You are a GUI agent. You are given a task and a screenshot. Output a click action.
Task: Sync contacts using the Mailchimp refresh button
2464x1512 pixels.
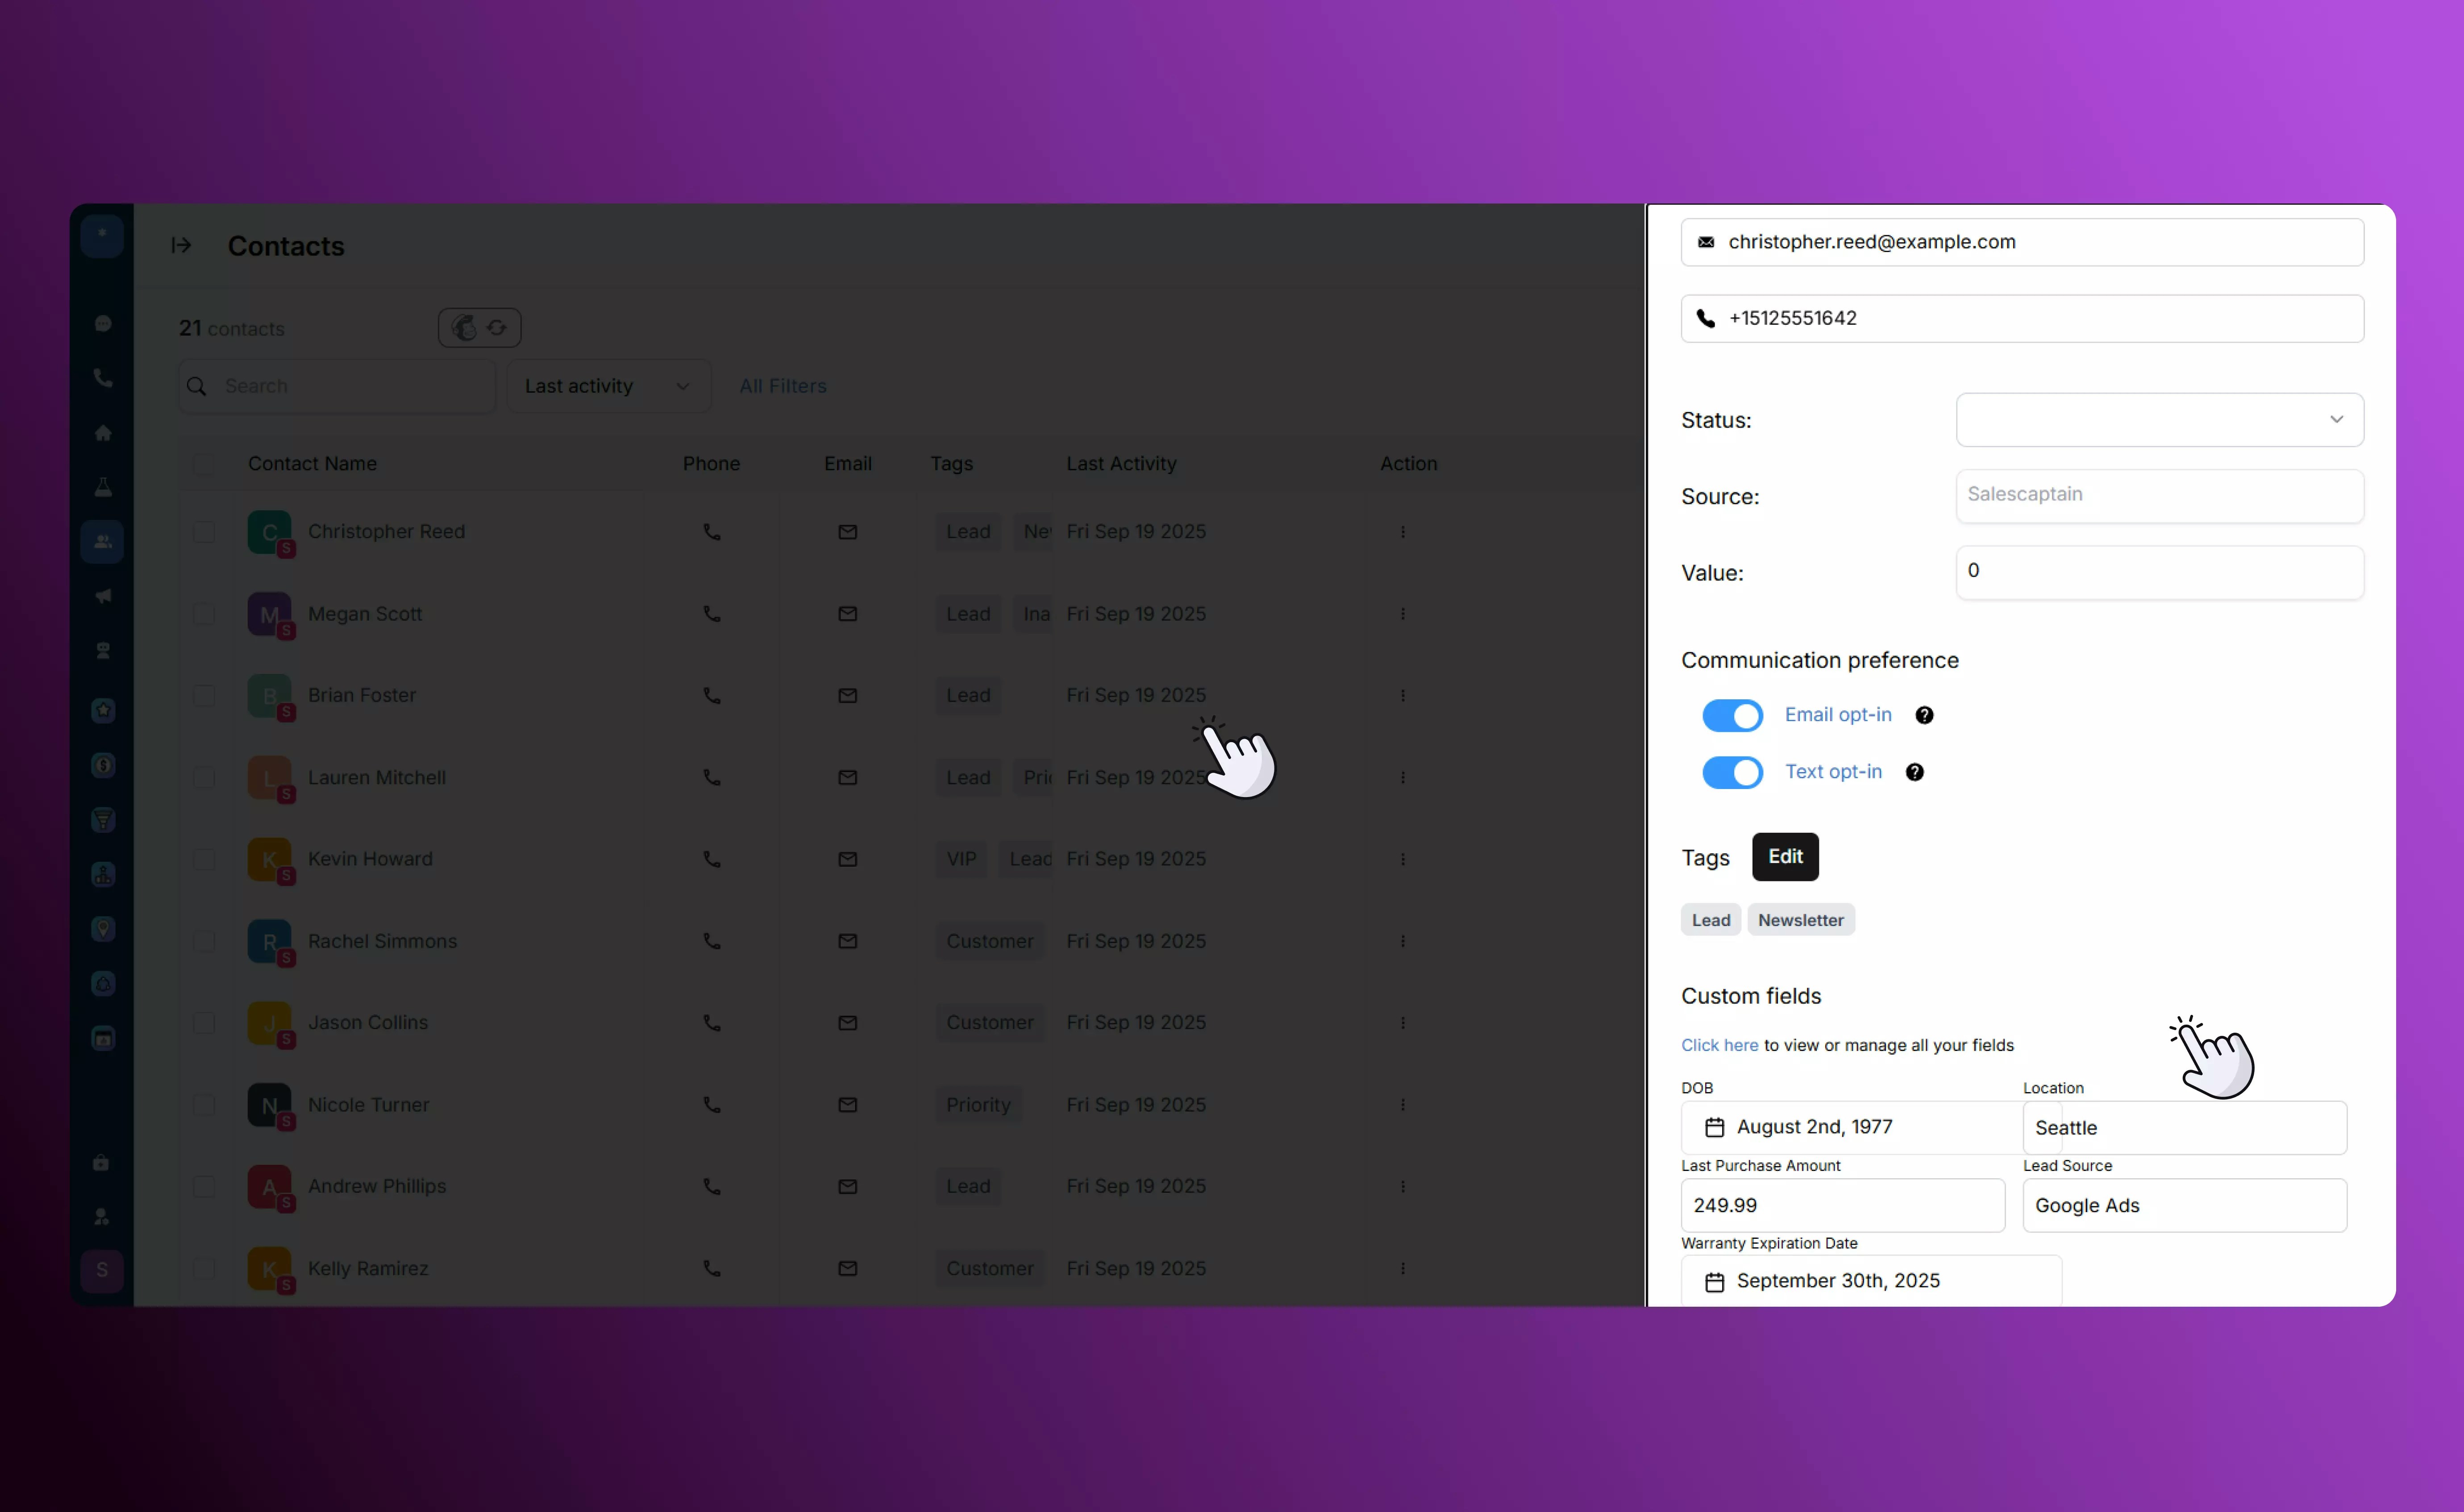[x=497, y=327]
